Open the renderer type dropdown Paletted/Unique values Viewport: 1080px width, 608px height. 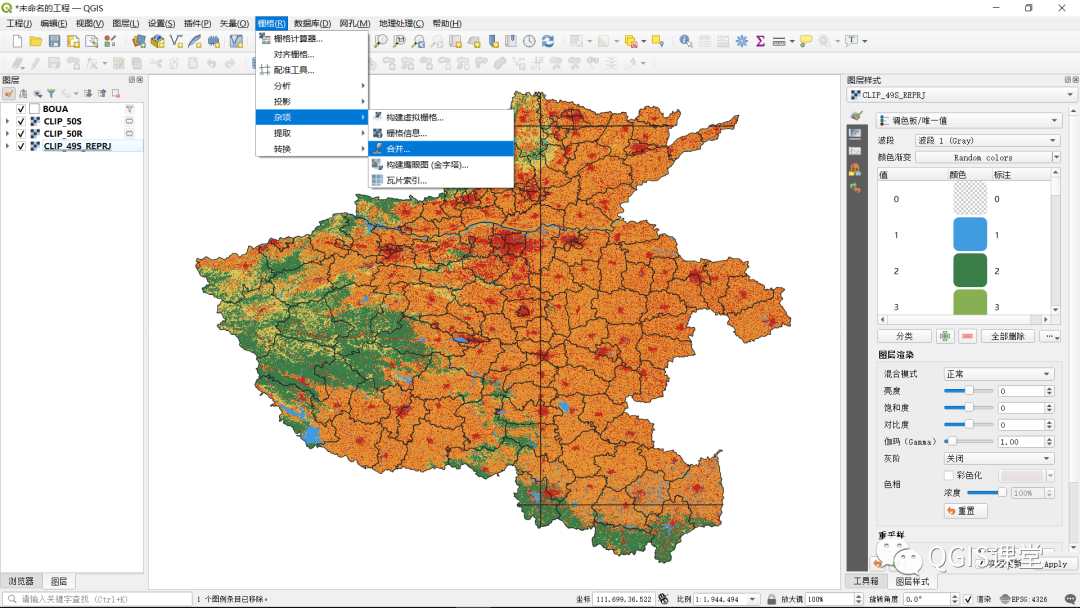pyautogui.click(x=968, y=120)
